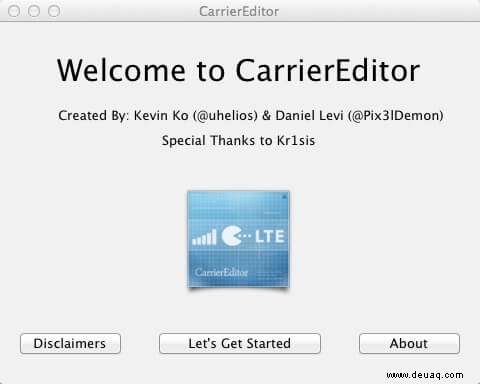480x384 pixels.
Task: Click the CarrierEditor window title text
Action: point(239,11)
